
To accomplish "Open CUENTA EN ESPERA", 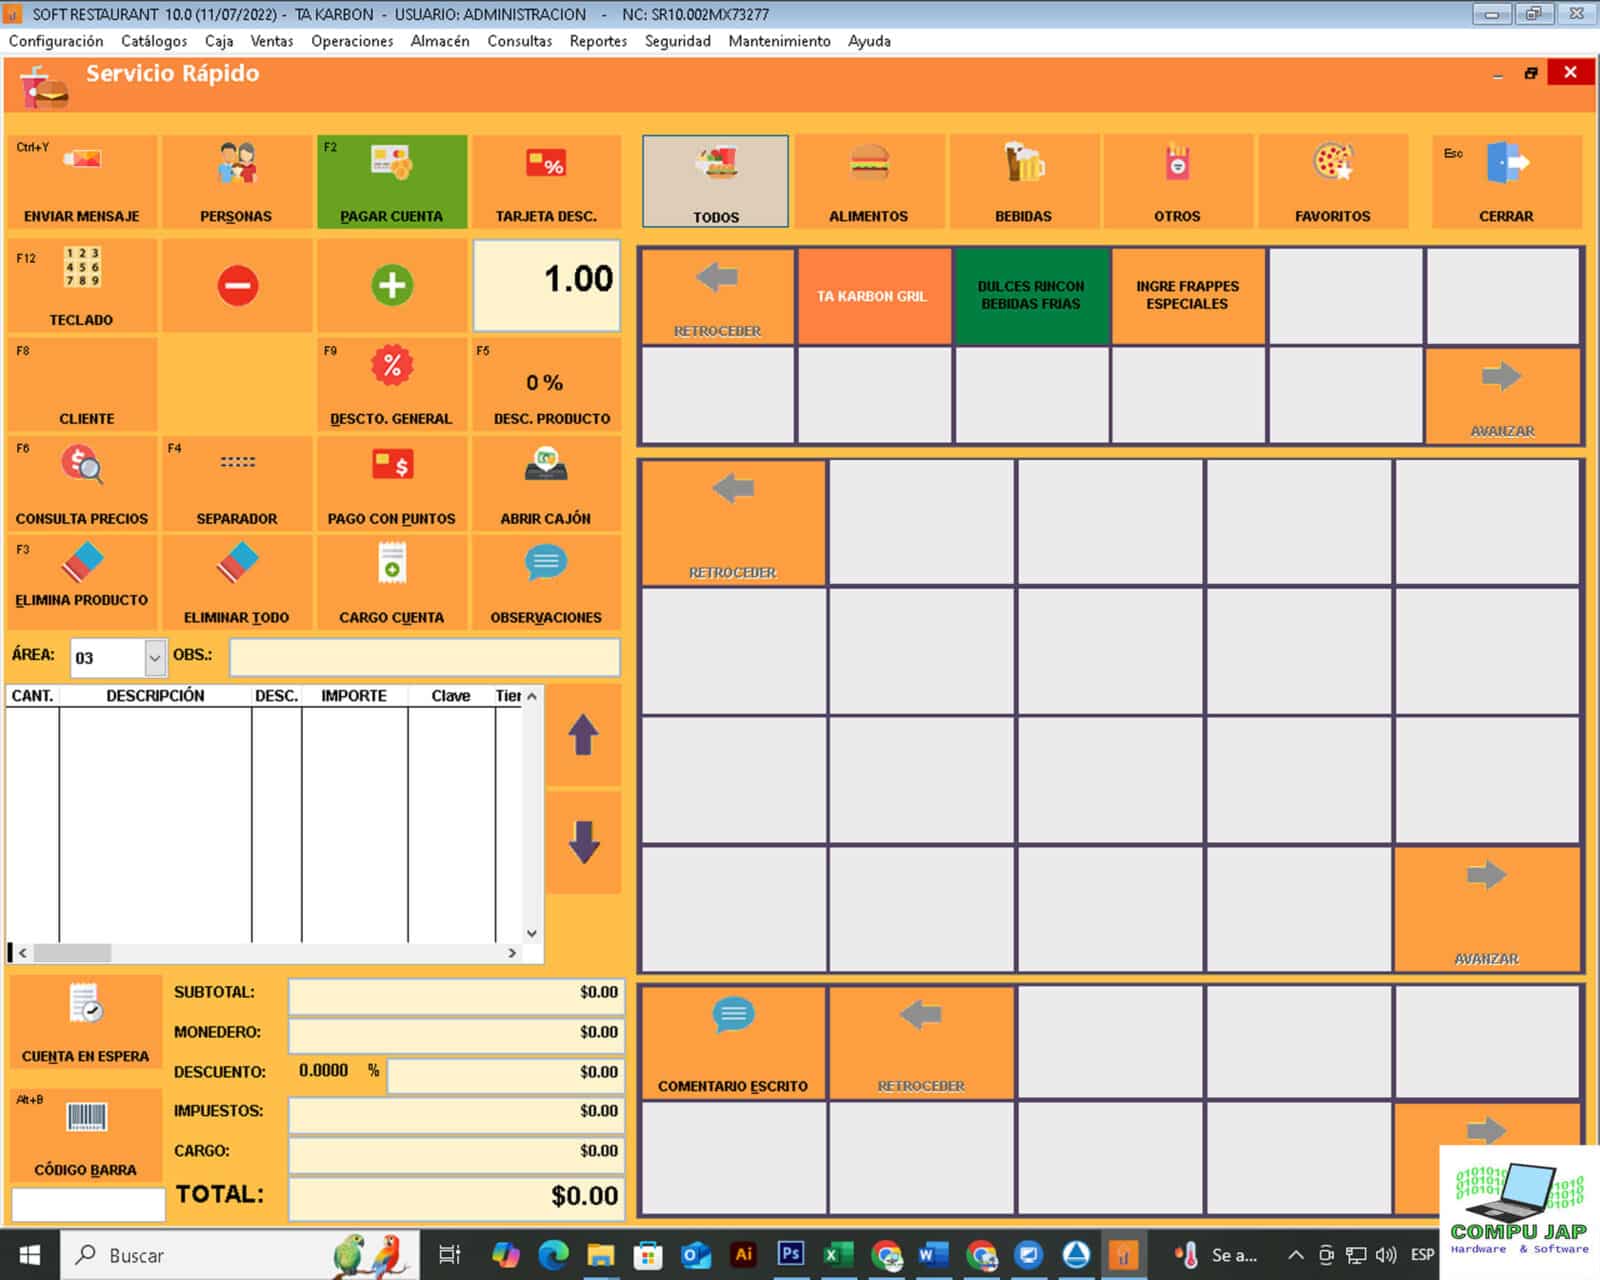I will click(x=86, y=1022).
